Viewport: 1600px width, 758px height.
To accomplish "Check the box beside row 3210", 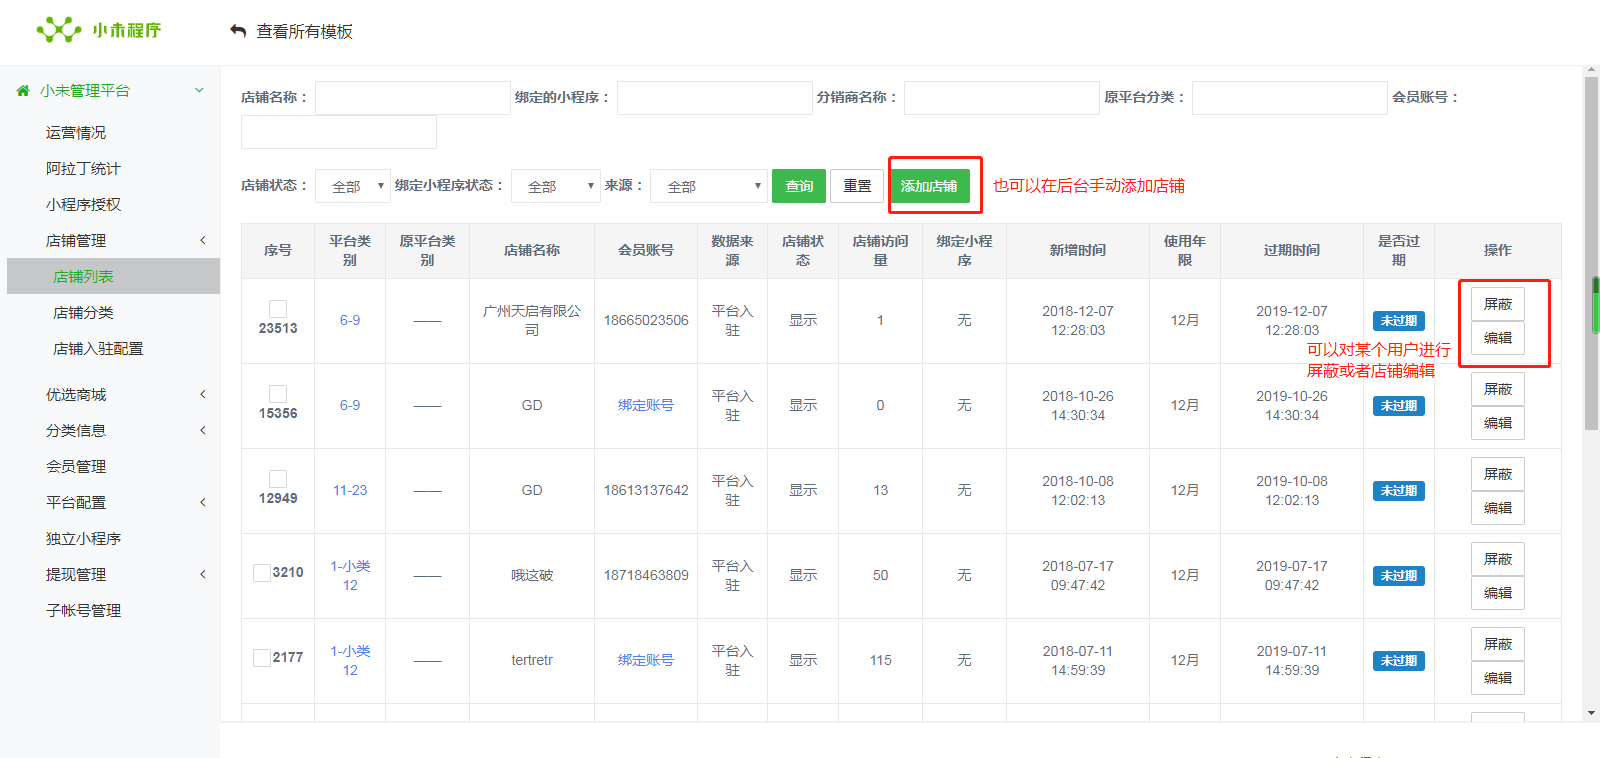I will click(x=261, y=573).
